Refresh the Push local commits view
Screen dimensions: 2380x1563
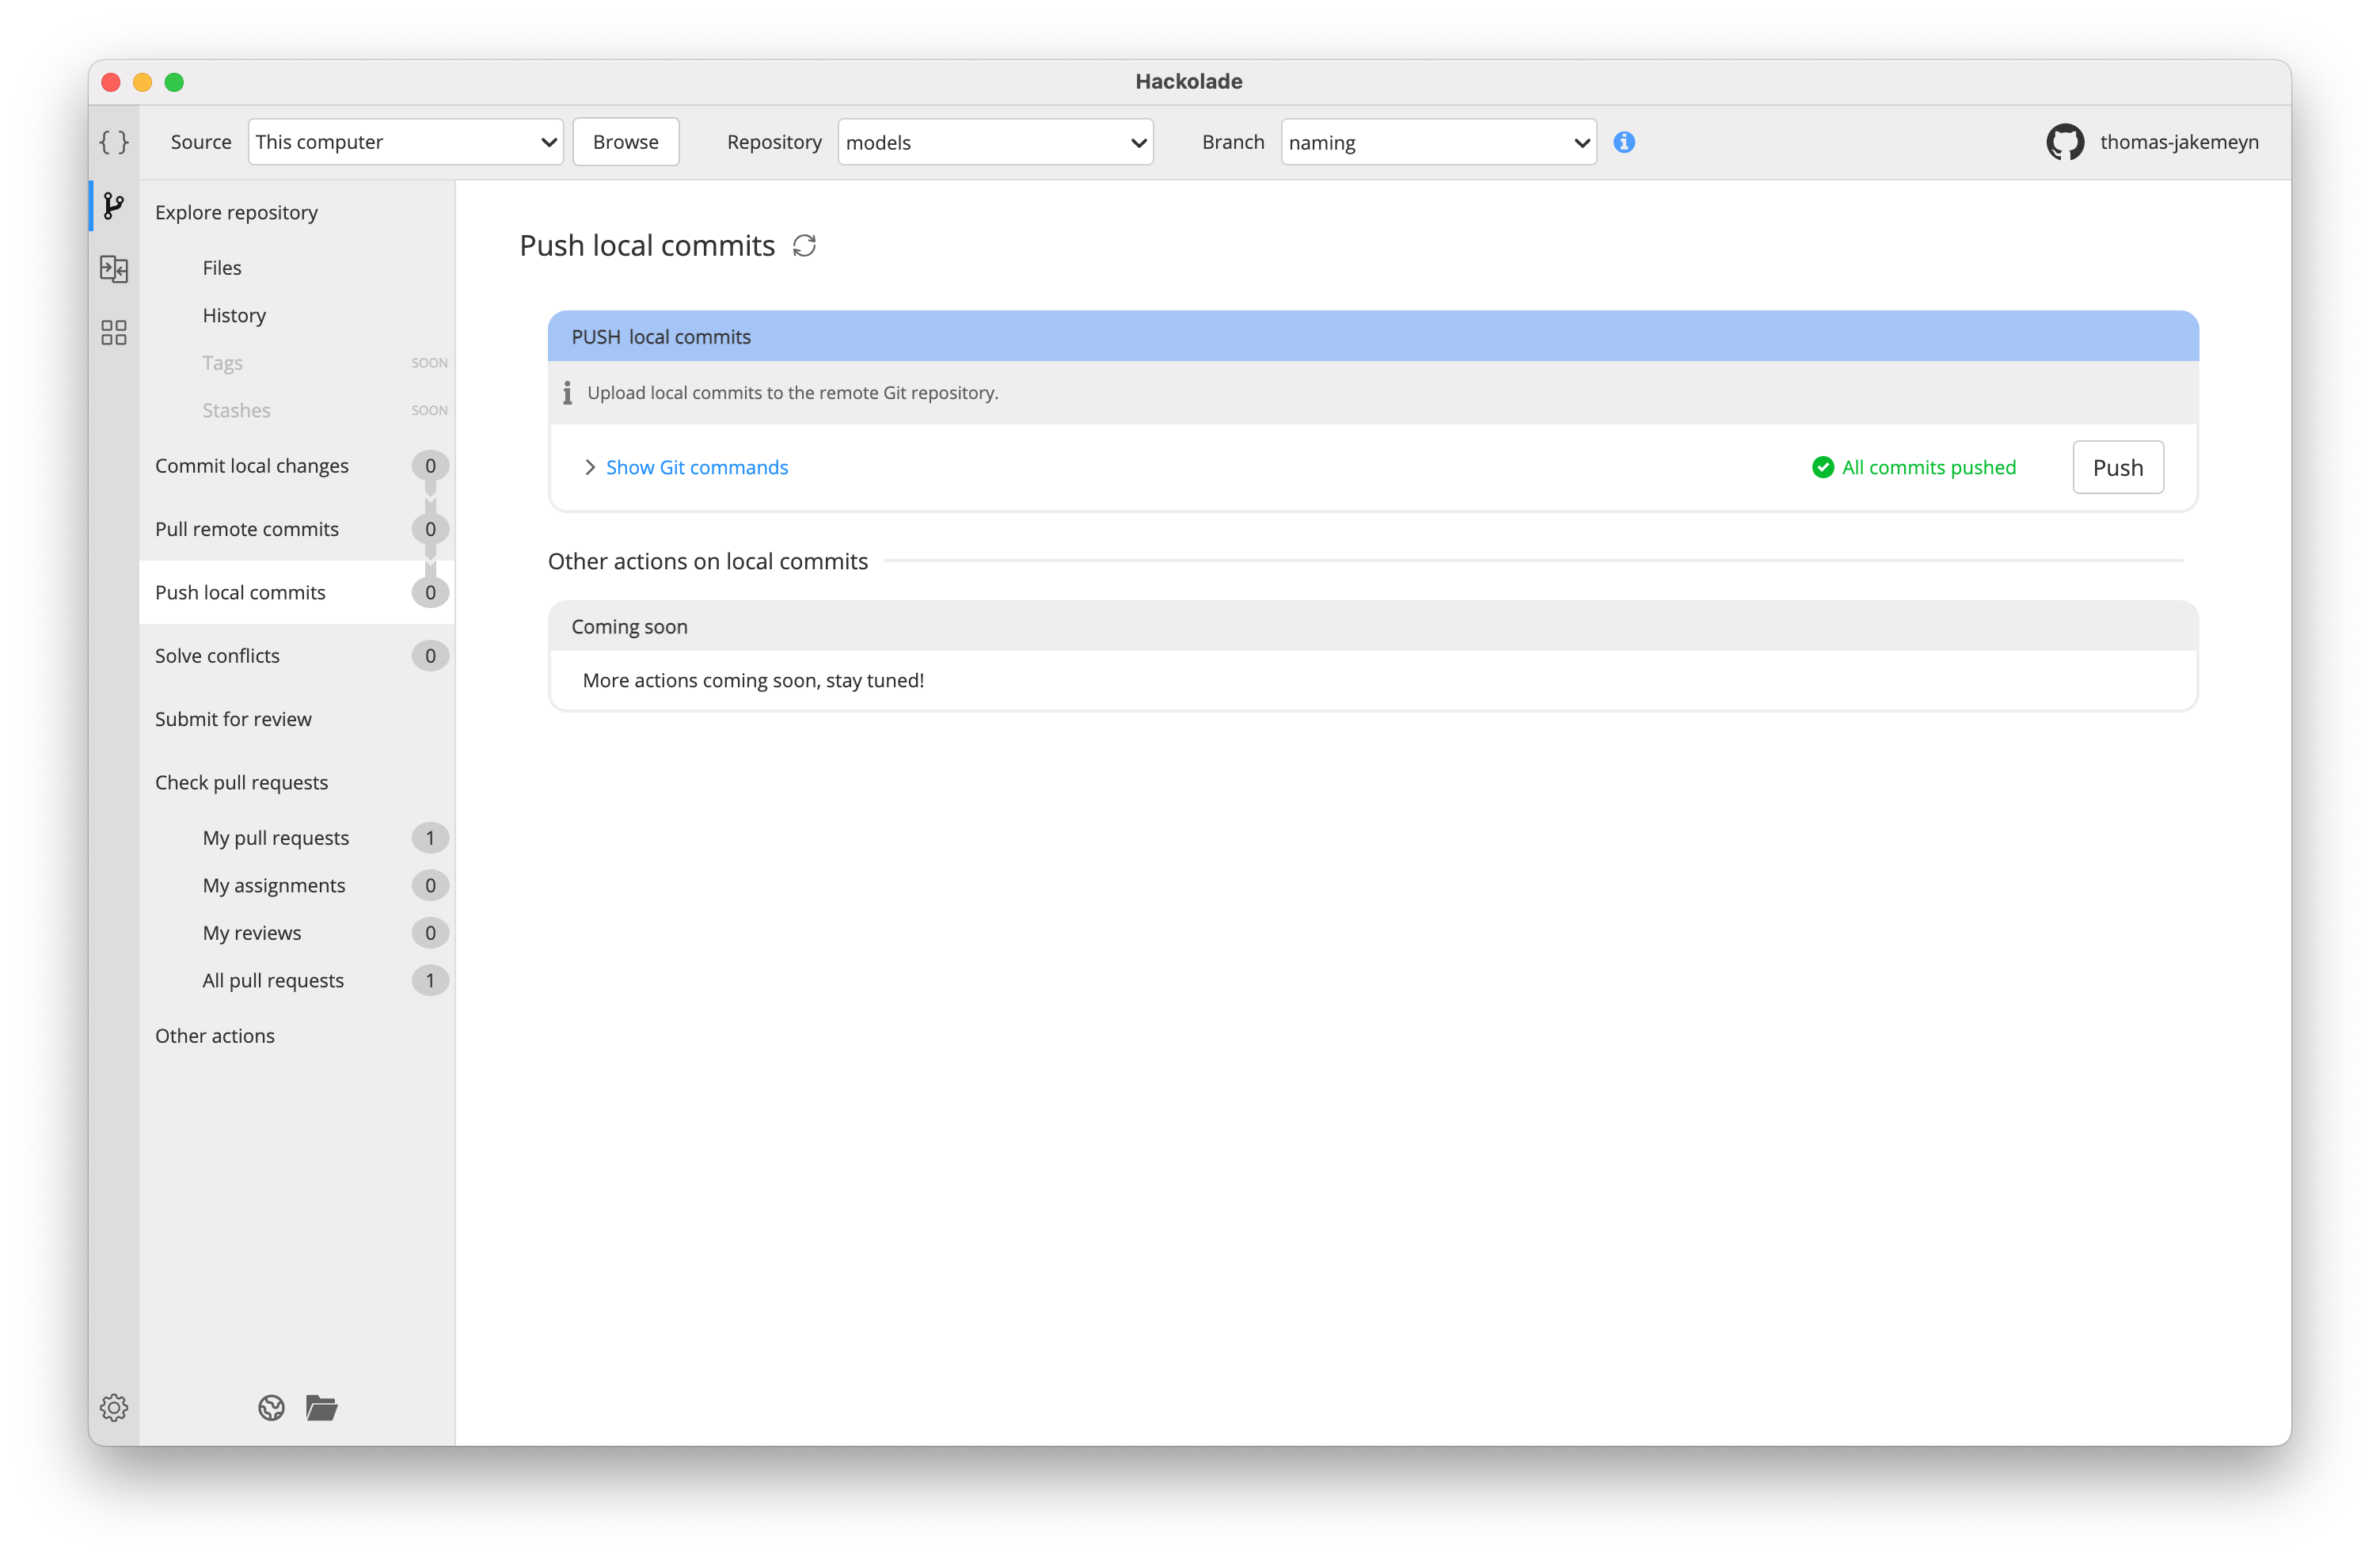tap(804, 246)
